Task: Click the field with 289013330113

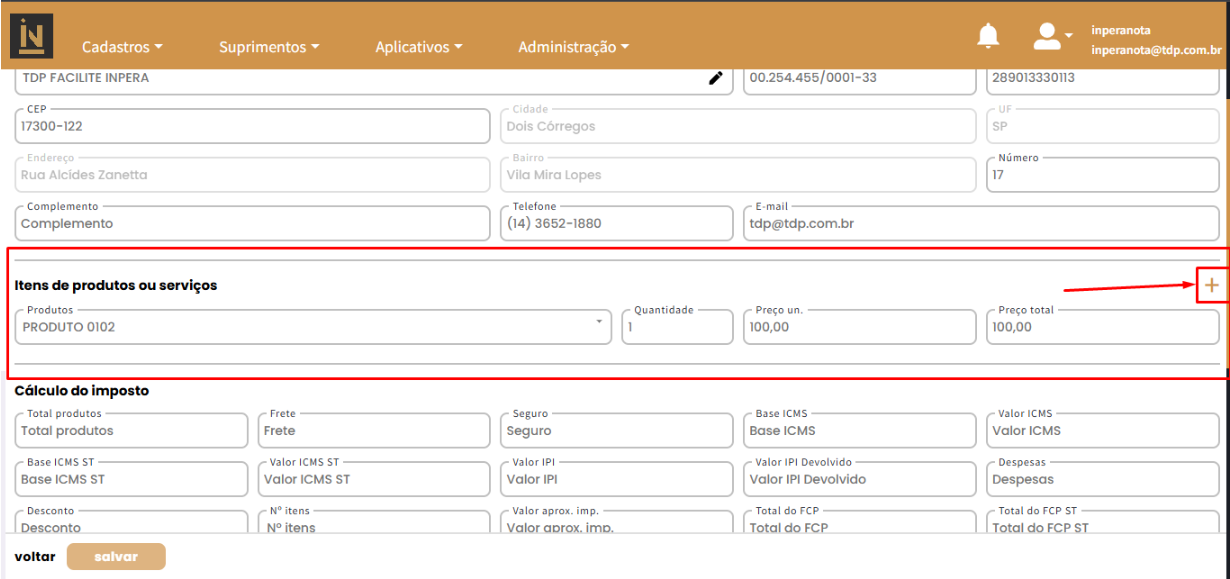Action: (x=1103, y=81)
